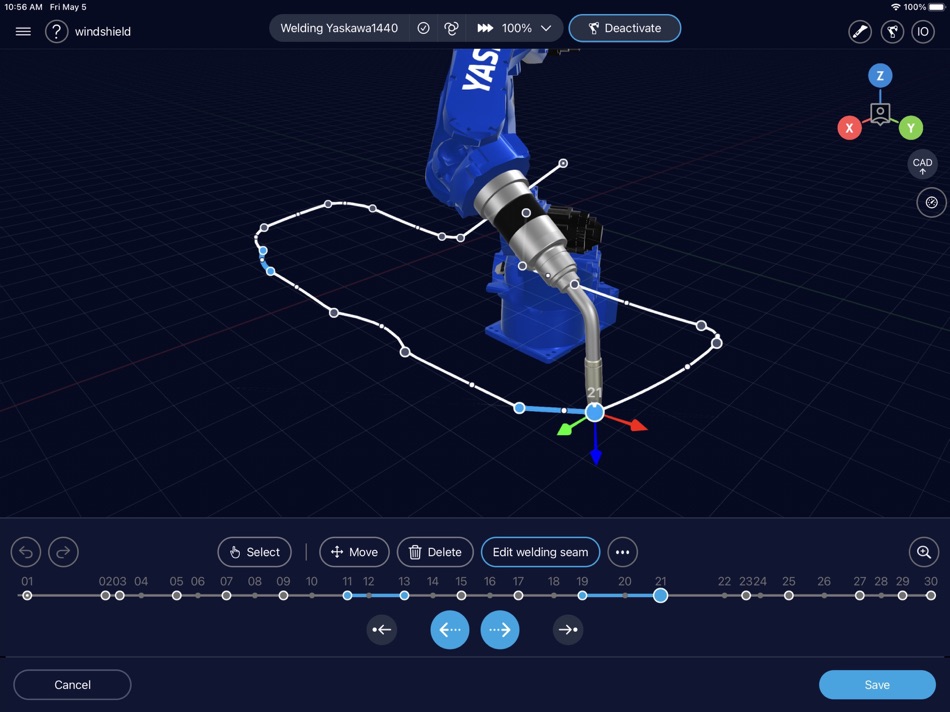Step to previous waypoint
This screenshot has height=712, width=950.
pyautogui.click(x=450, y=630)
